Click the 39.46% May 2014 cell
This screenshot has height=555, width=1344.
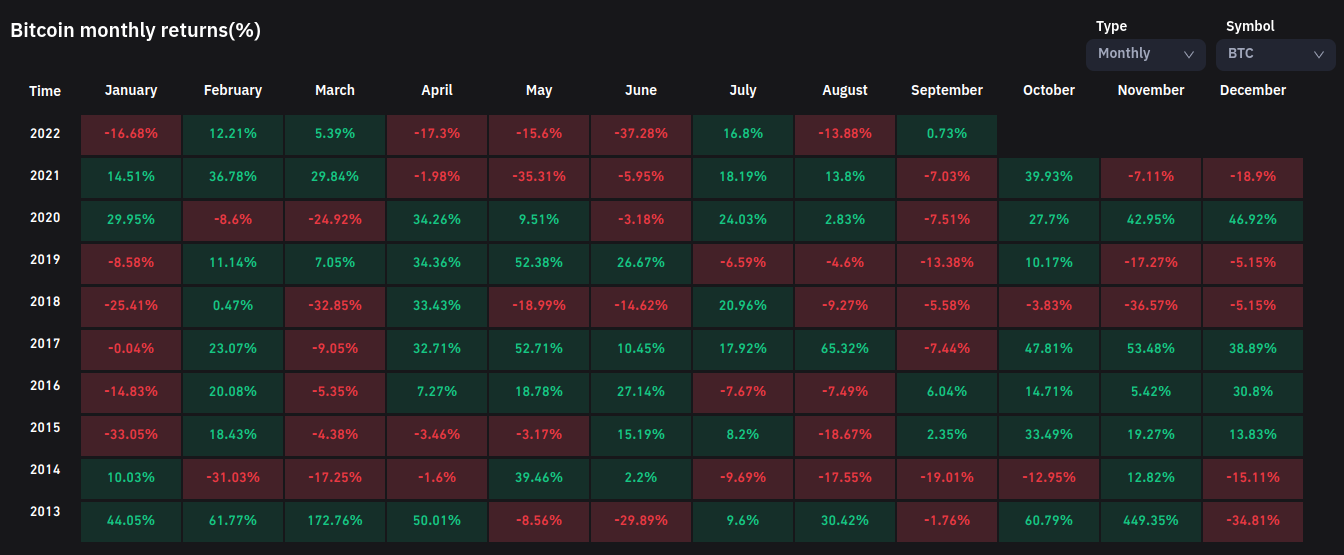coord(539,478)
